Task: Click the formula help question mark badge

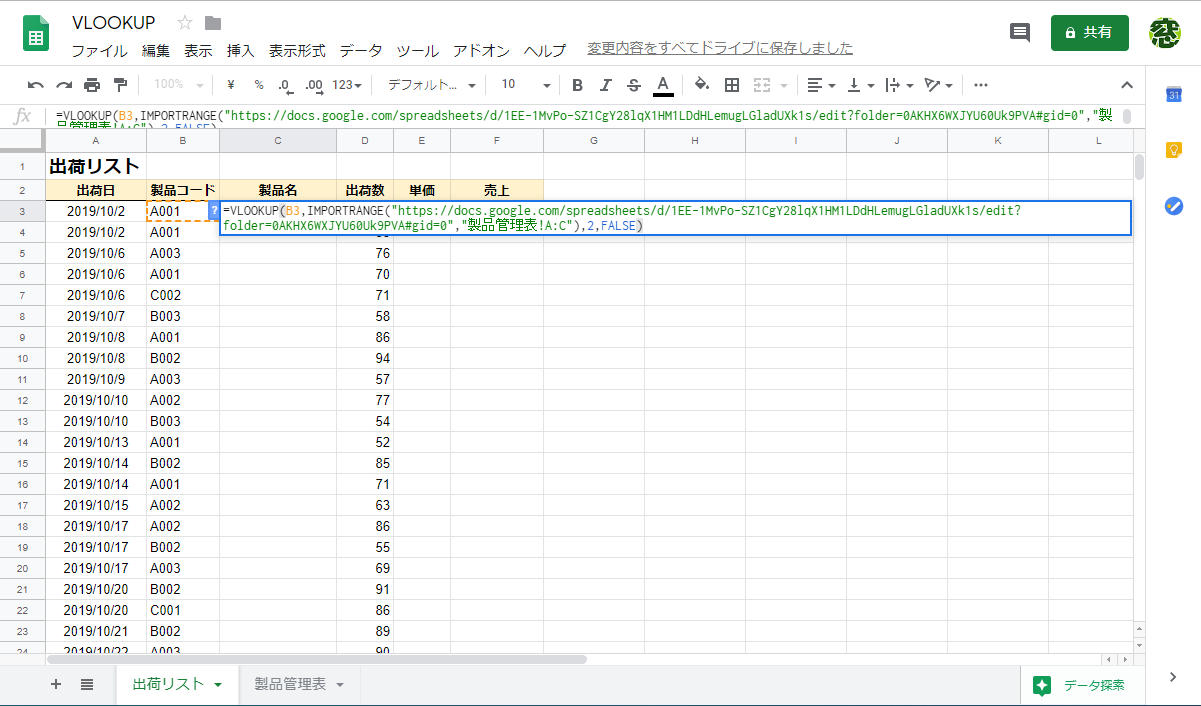Action: tap(214, 211)
